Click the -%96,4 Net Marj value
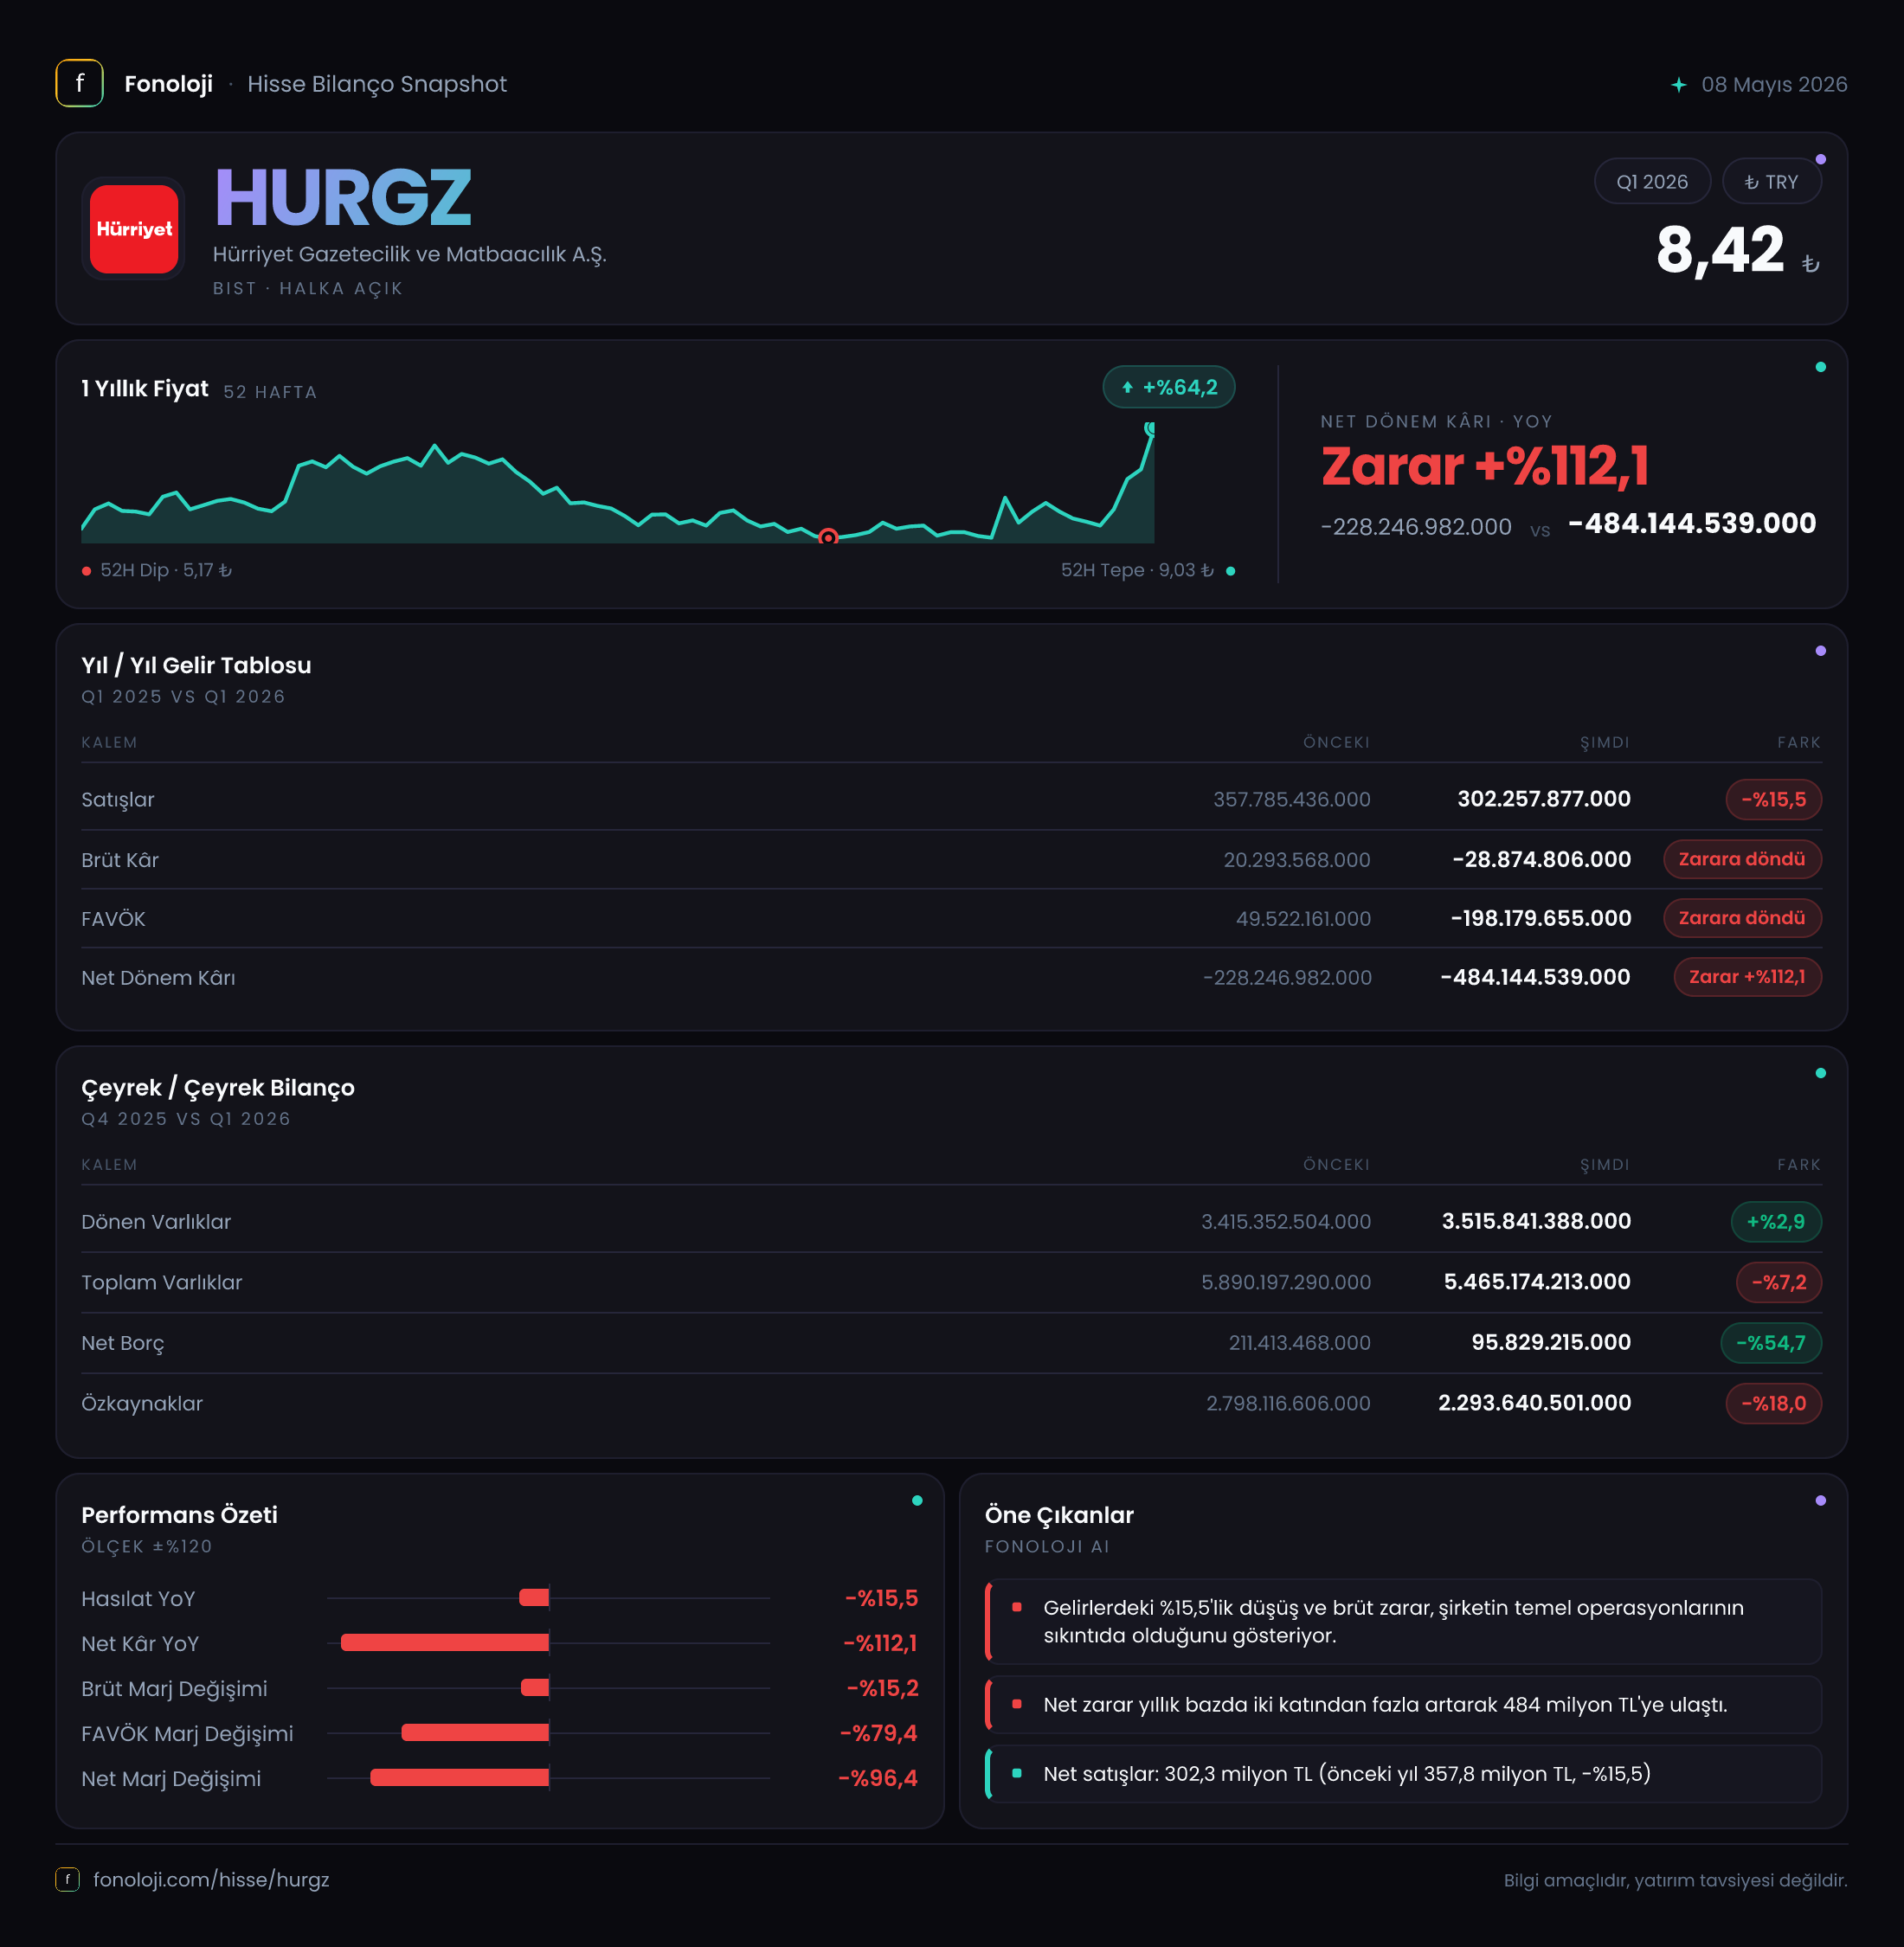 tap(878, 1778)
